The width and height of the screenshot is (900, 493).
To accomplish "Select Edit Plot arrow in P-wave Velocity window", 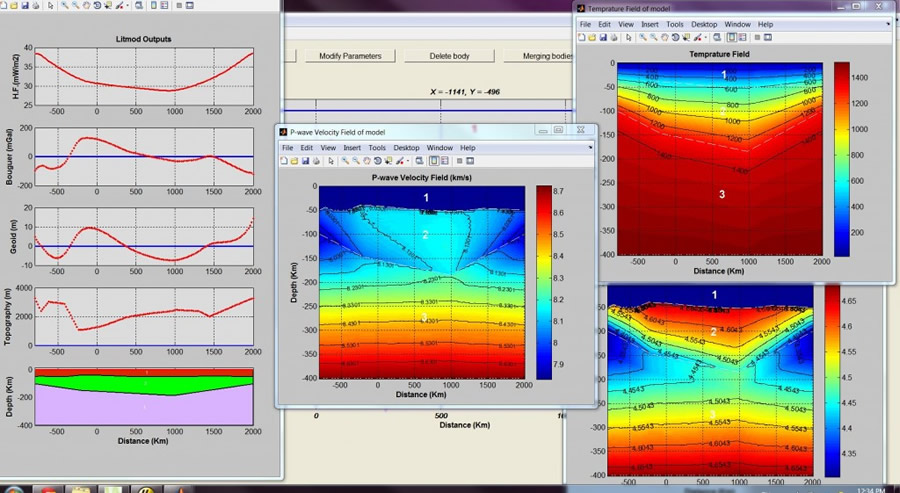I will [331, 161].
